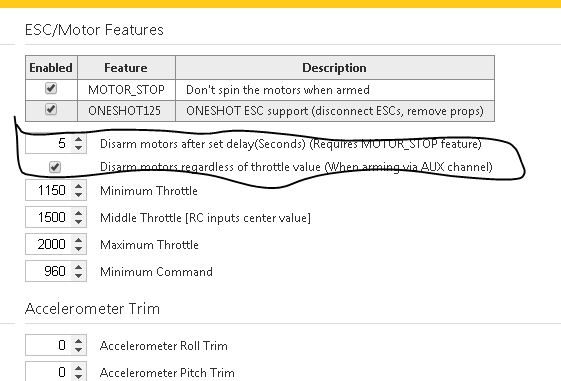561x381 pixels.
Task: Uncheck the MOTOR_STOP feature checkbox
Action: pyautogui.click(x=51, y=88)
